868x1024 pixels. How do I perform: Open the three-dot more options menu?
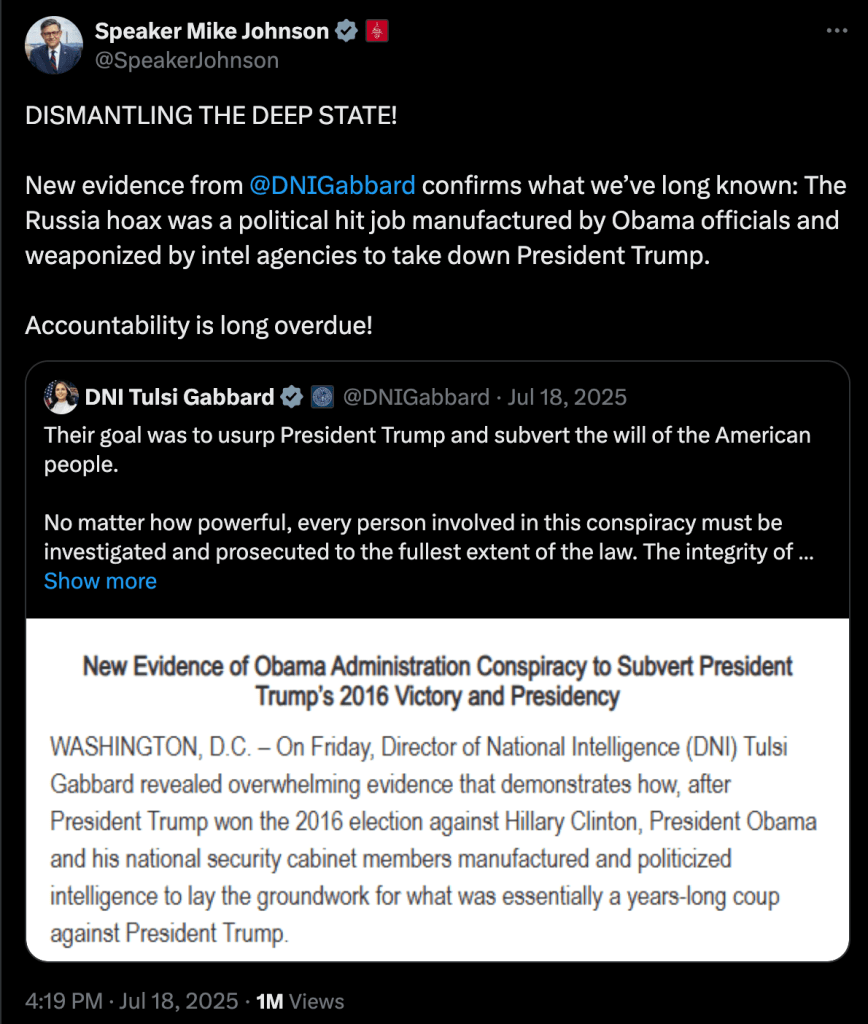pyautogui.click(x=836, y=32)
